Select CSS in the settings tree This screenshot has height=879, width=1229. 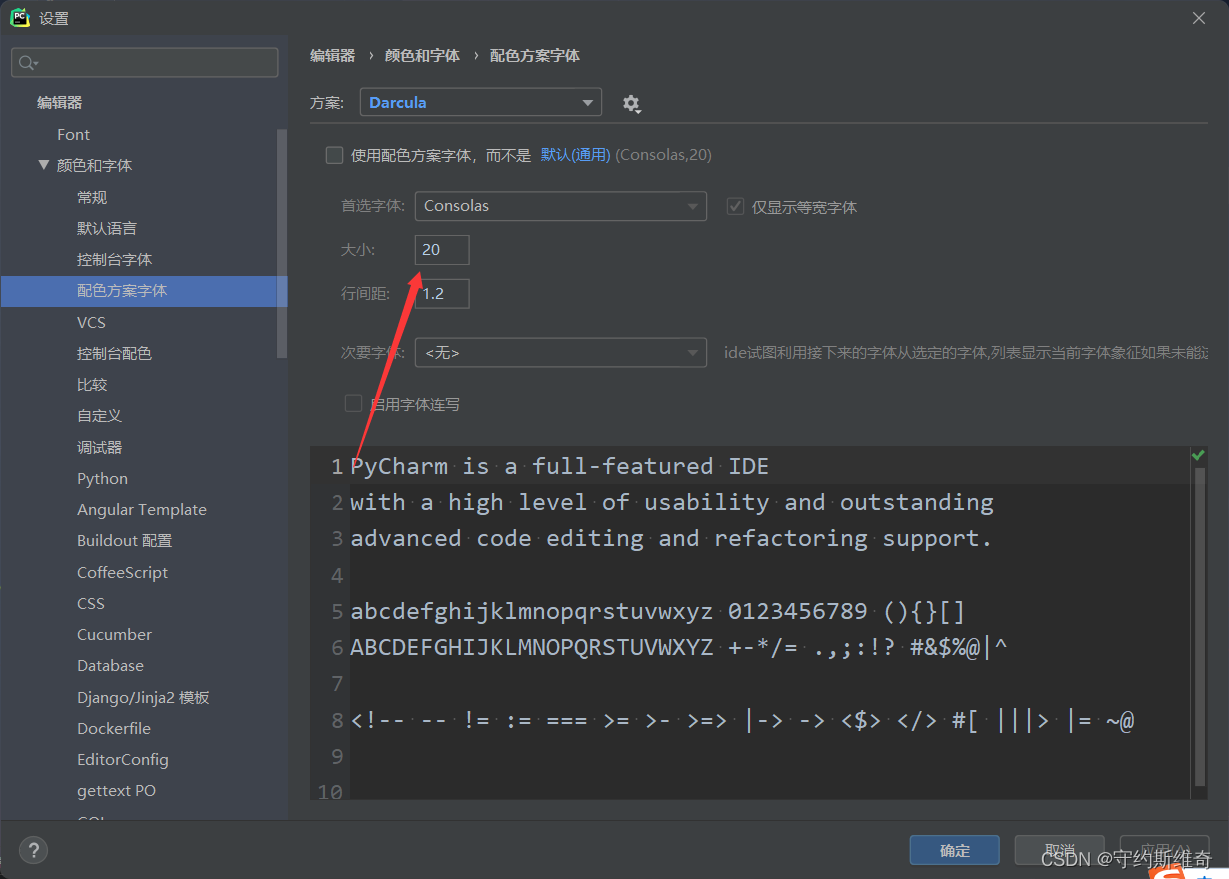pyautogui.click(x=91, y=603)
